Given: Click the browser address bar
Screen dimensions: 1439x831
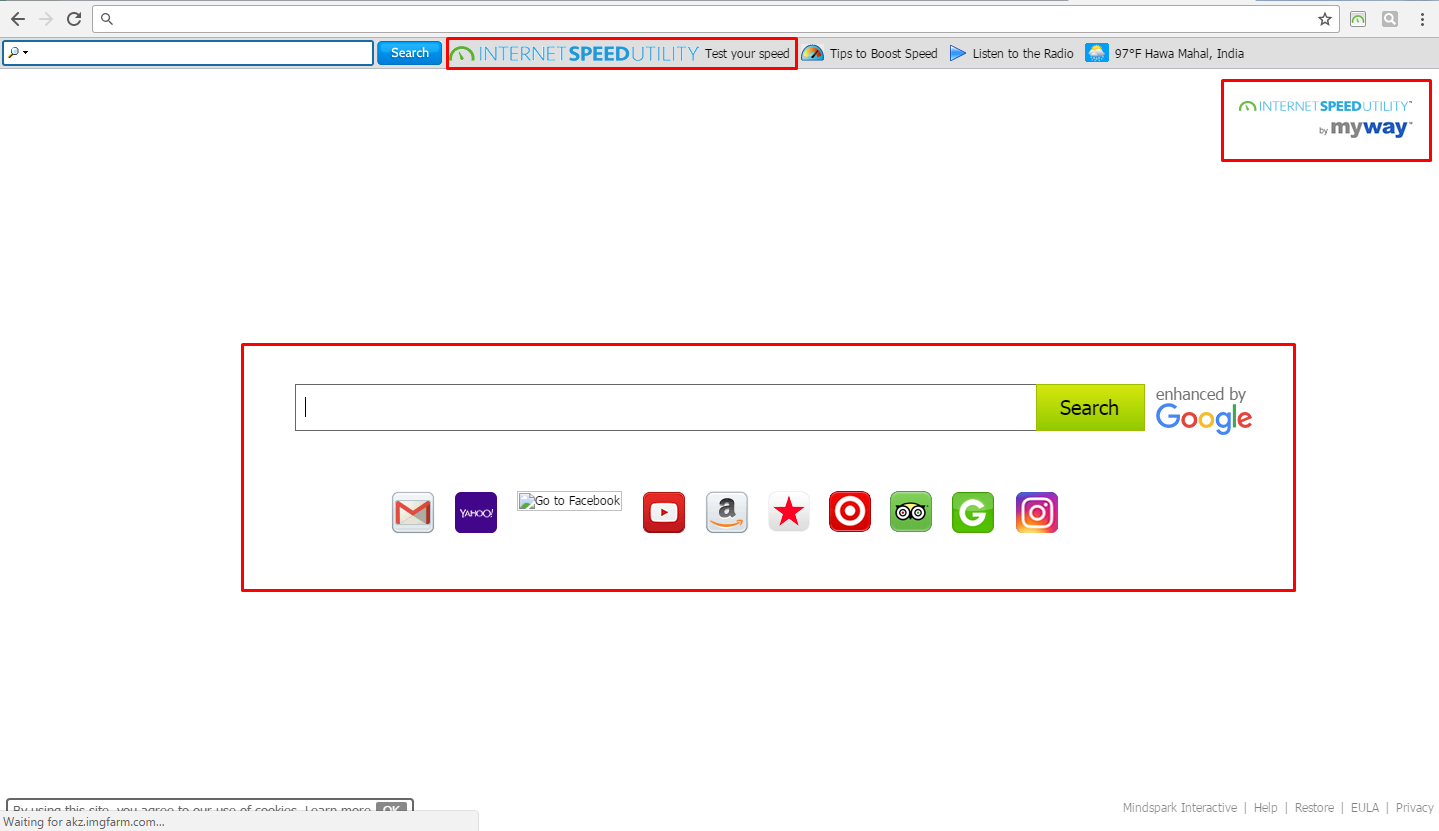Looking at the screenshot, I should [716, 19].
